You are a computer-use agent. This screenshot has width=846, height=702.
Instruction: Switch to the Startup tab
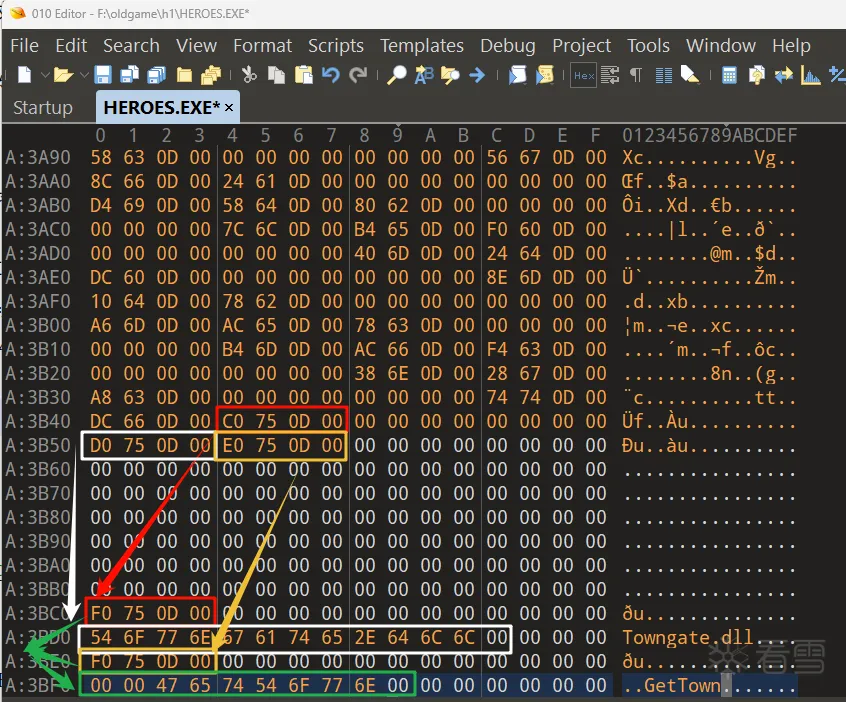pyautogui.click(x=42, y=107)
